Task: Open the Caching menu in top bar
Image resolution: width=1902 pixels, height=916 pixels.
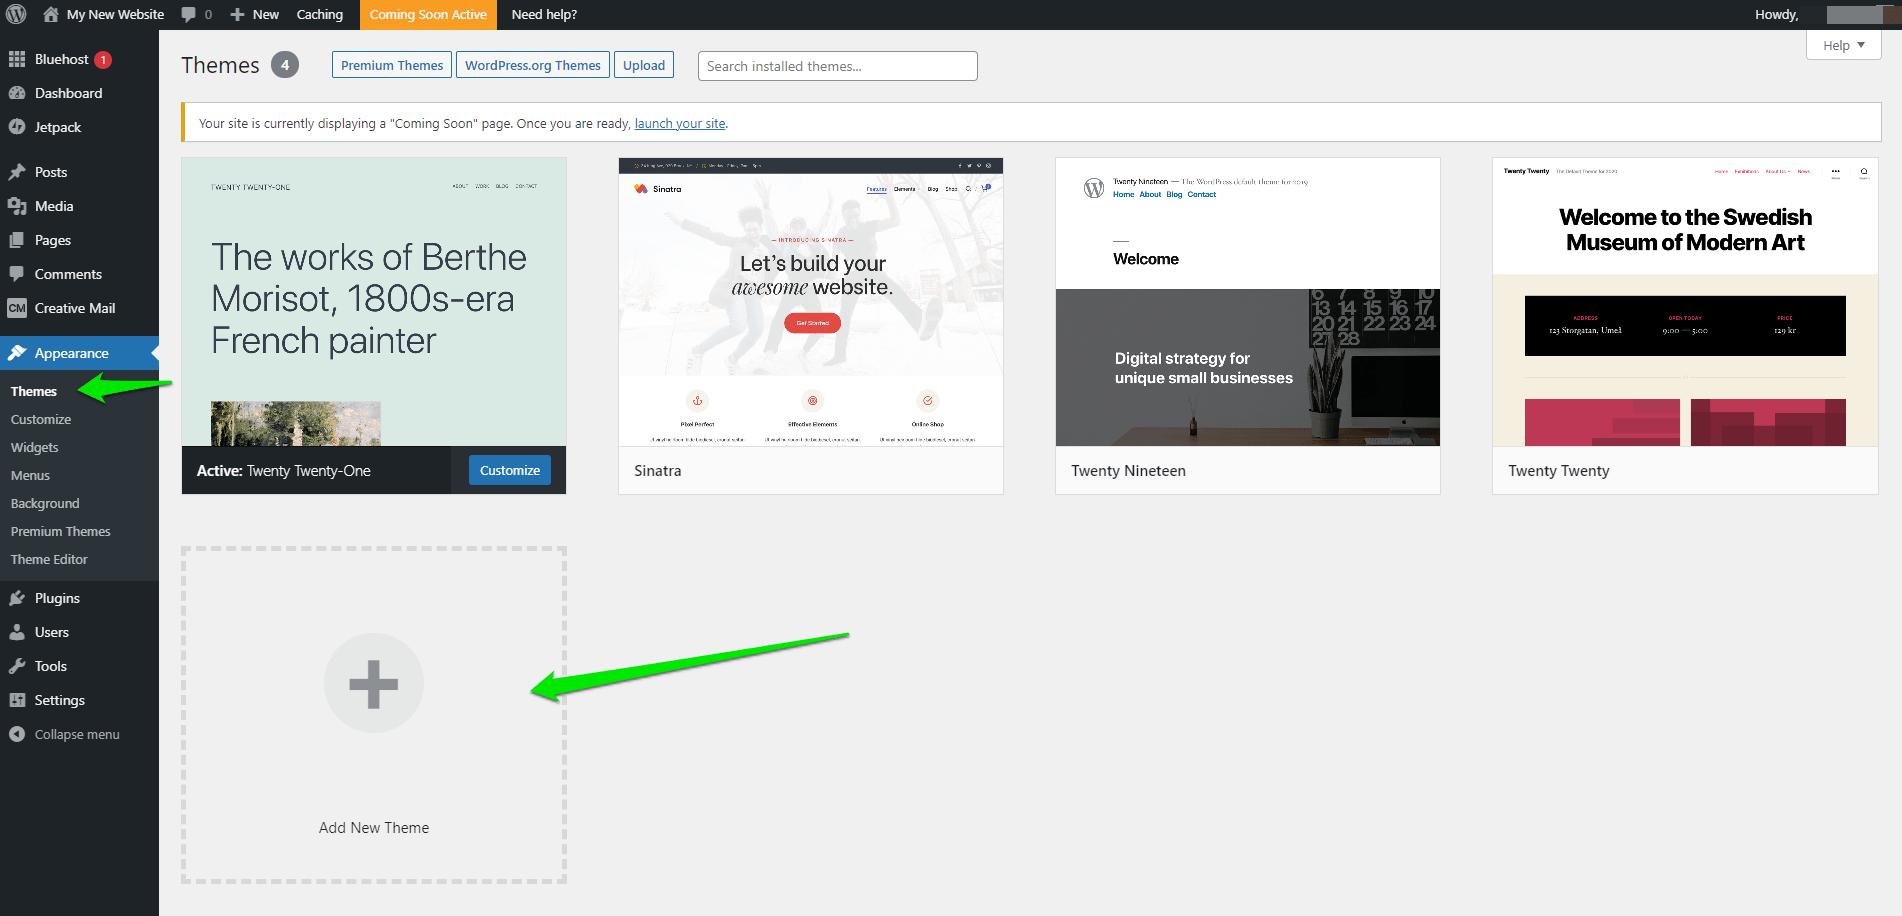Action: 320,14
